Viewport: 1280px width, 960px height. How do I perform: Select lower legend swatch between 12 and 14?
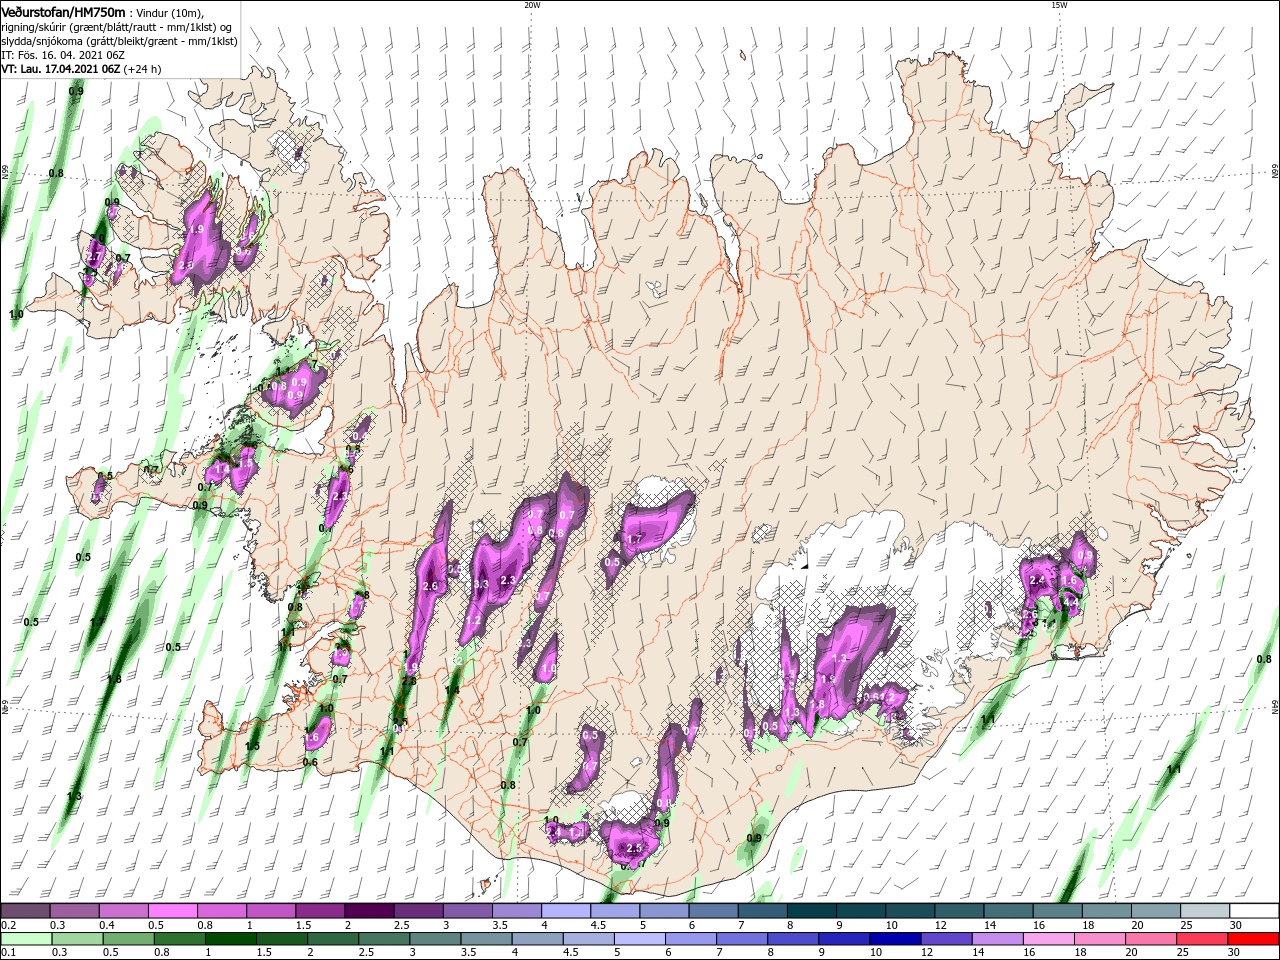pos(948,938)
